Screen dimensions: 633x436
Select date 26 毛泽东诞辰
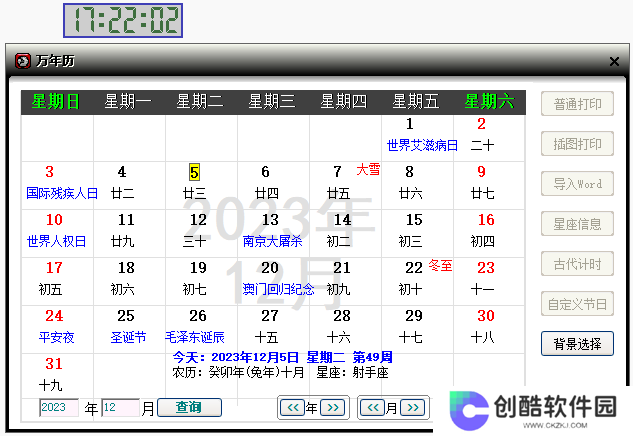click(201, 327)
